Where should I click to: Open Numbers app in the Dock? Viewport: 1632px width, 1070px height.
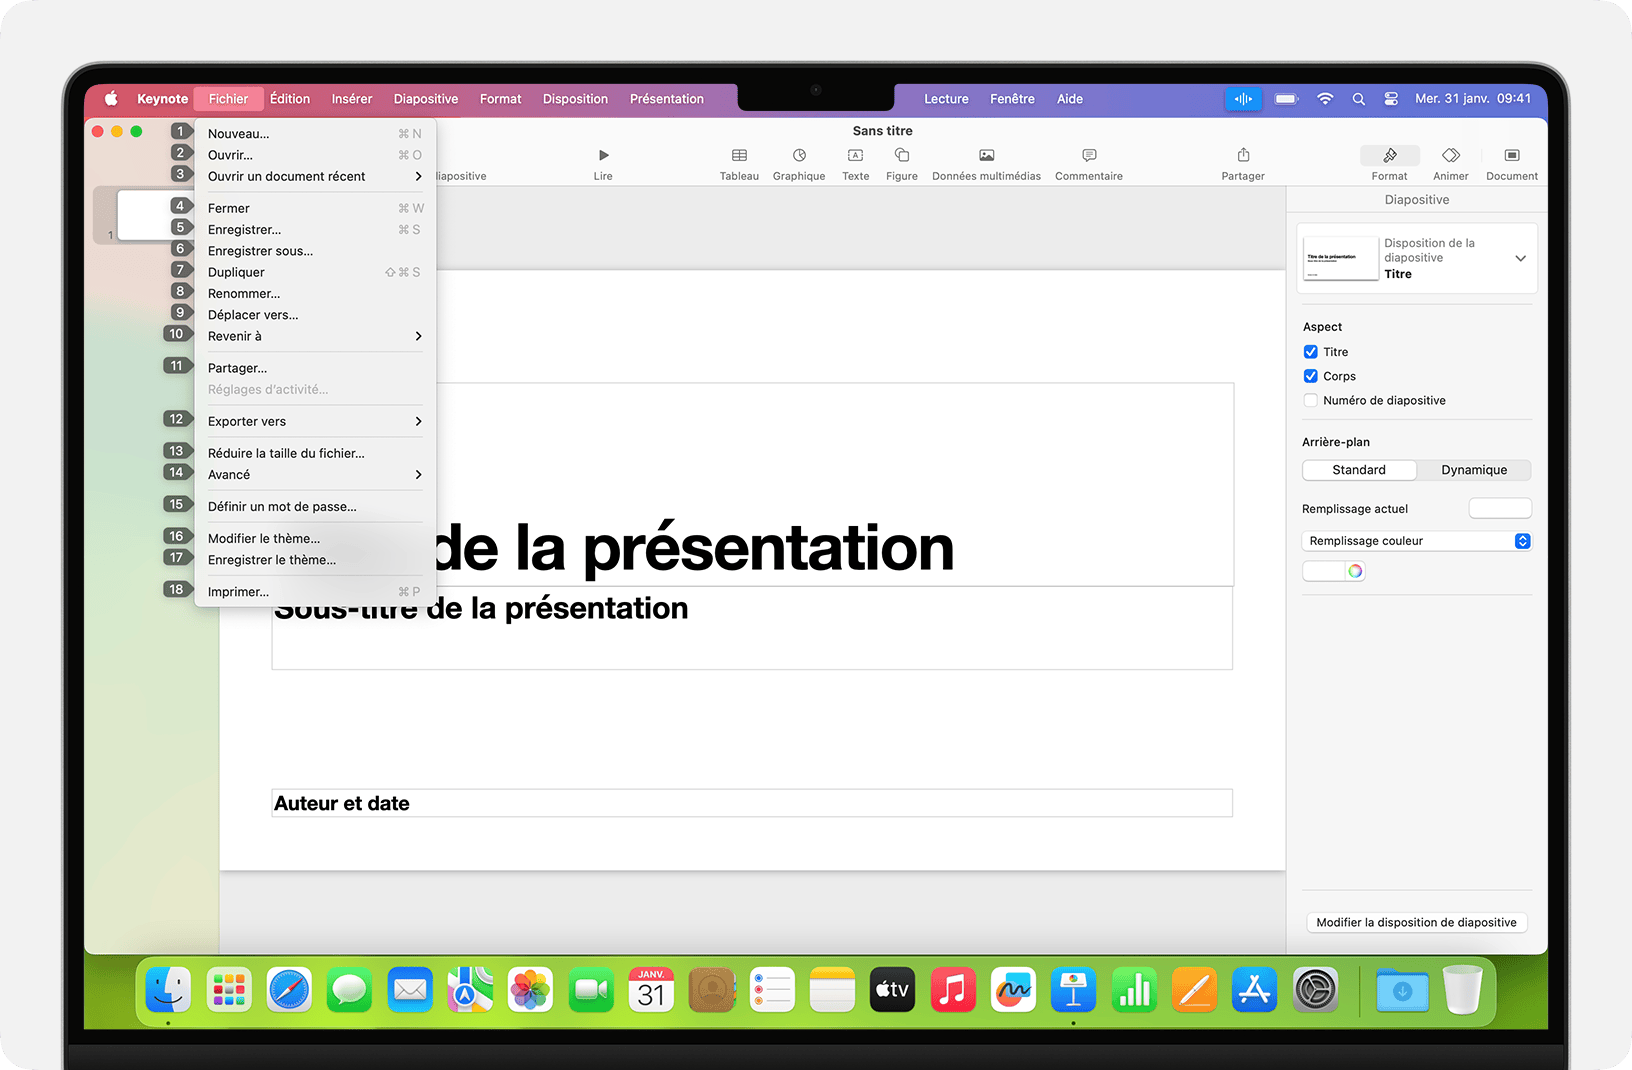[1134, 991]
